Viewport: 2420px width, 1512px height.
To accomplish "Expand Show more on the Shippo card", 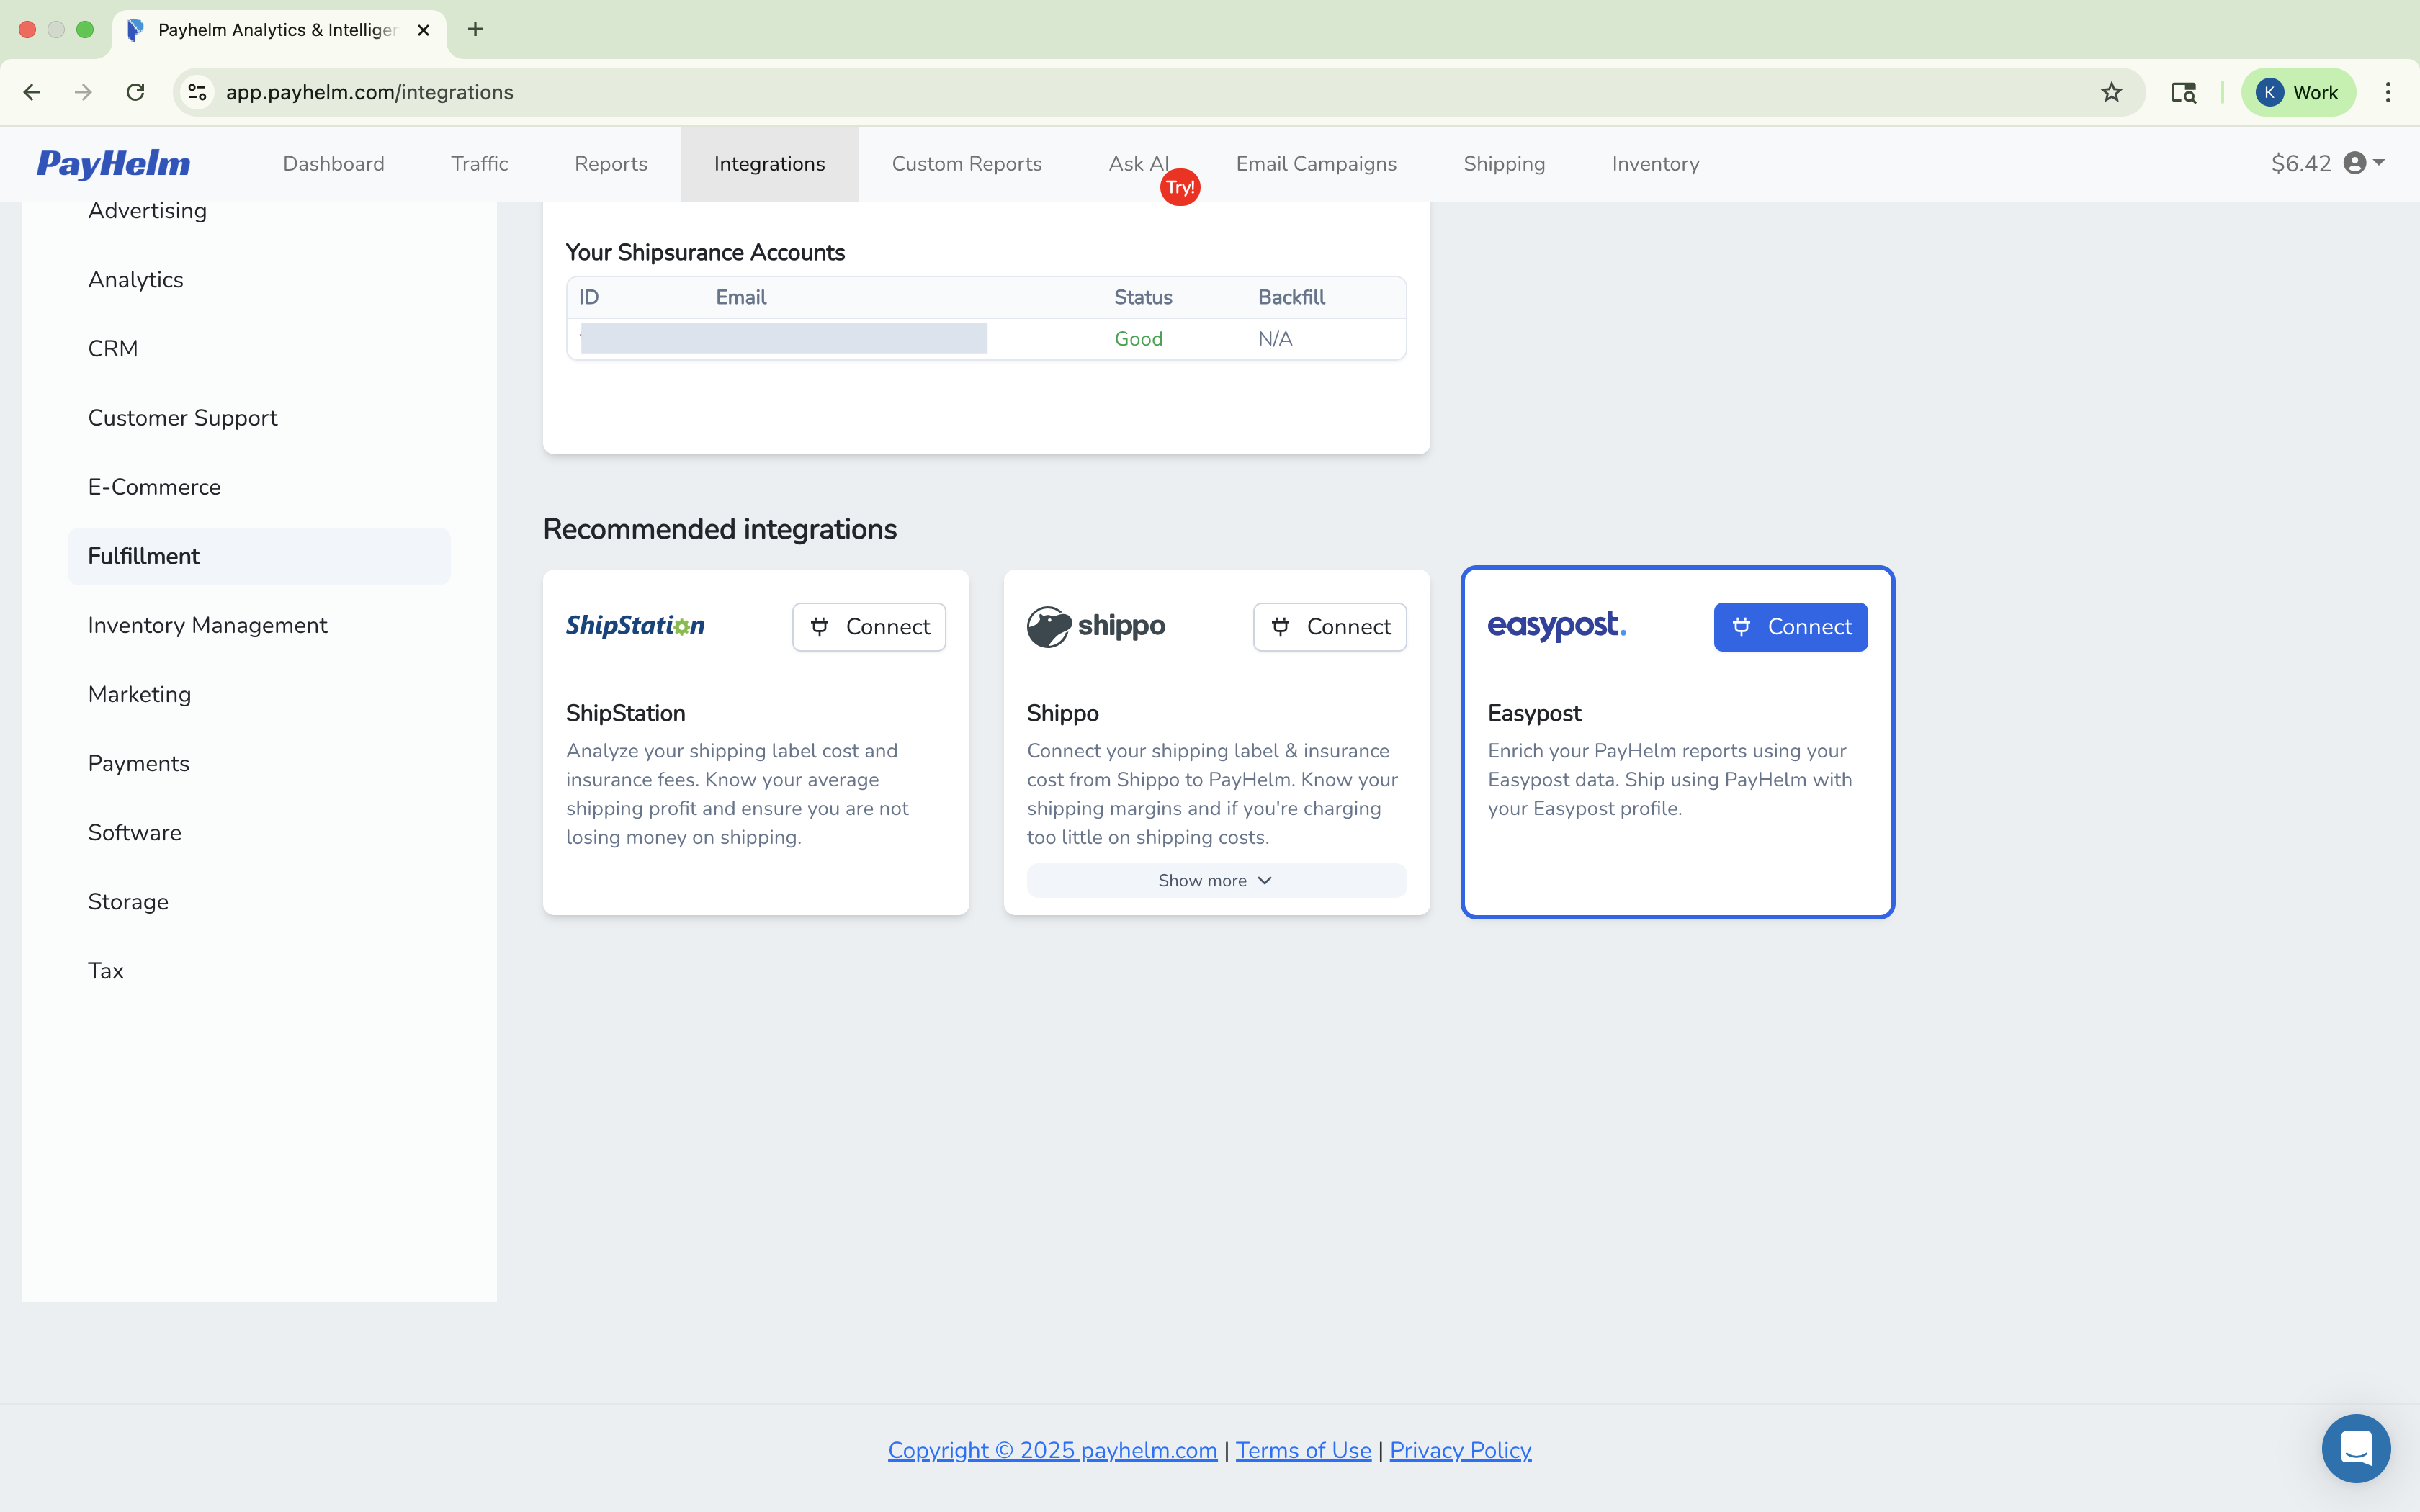I will pos(1214,880).
